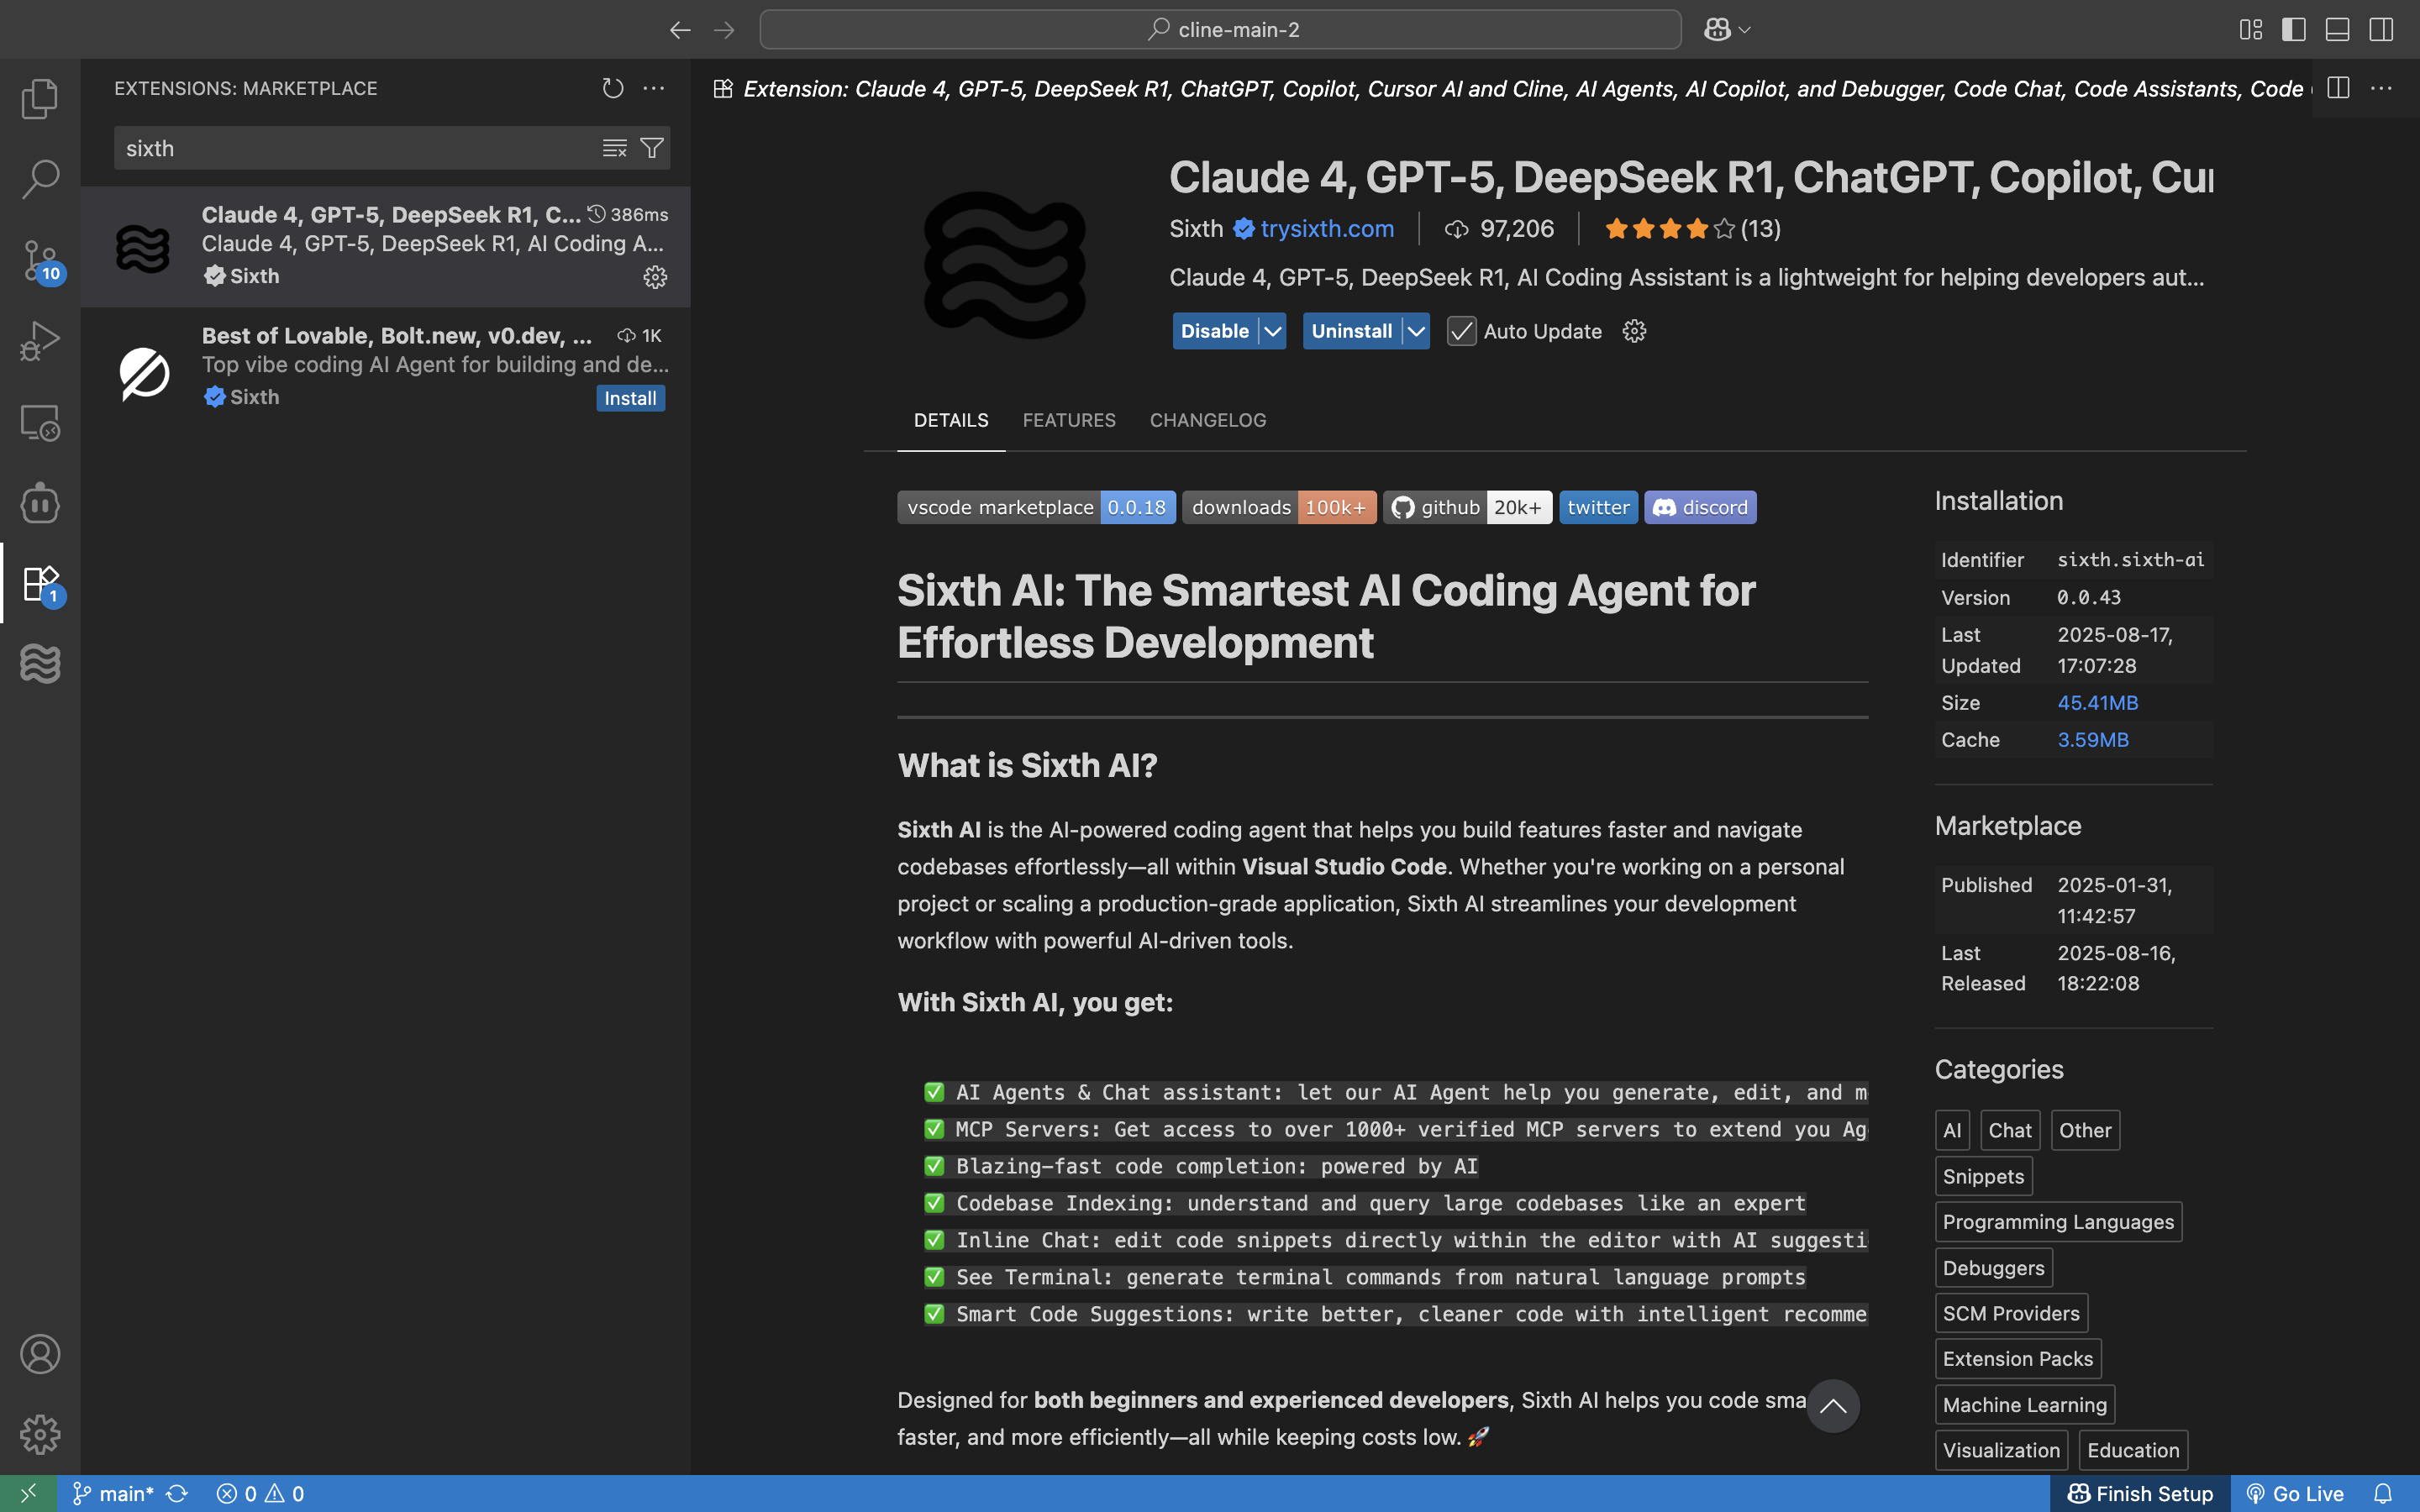Disable the Sixth extension
The width and height of the screenshot is (2420, 1512).
(1215, 331)
